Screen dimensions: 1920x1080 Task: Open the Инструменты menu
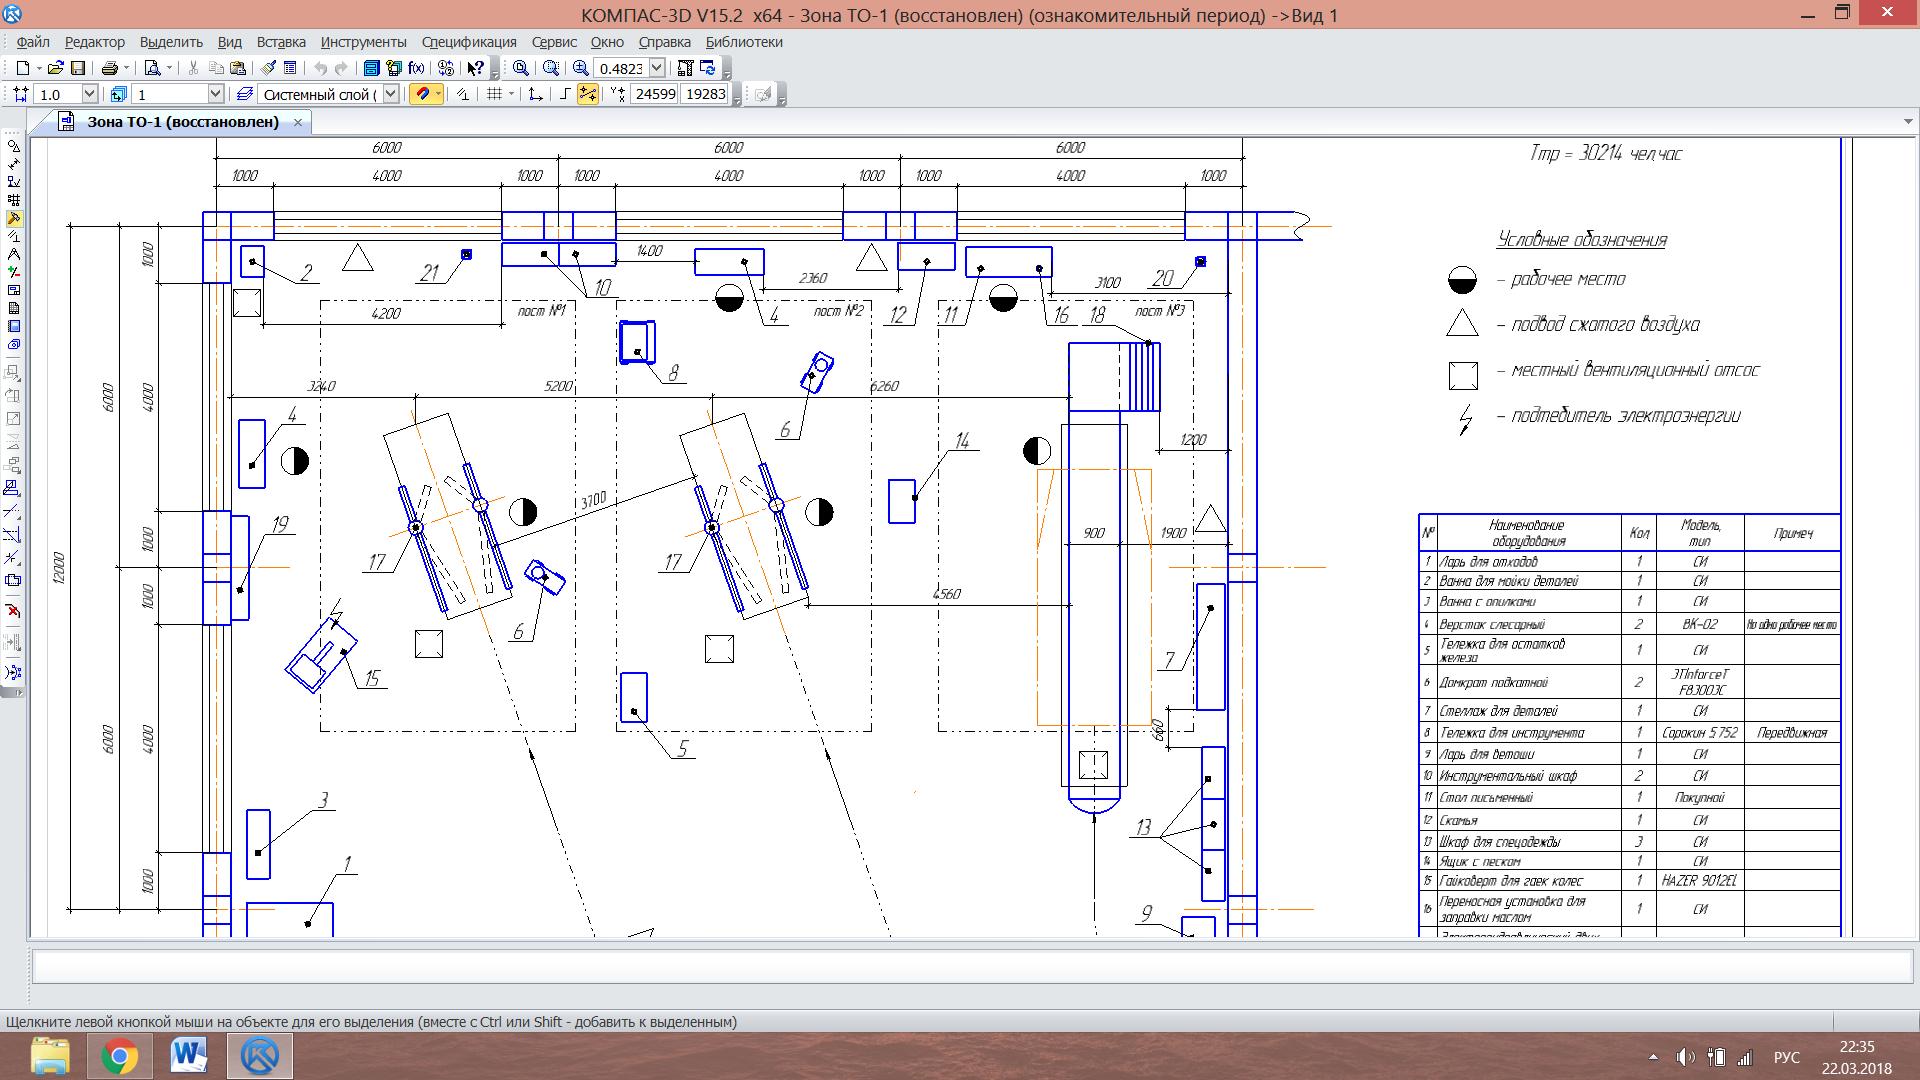[363, 42]
